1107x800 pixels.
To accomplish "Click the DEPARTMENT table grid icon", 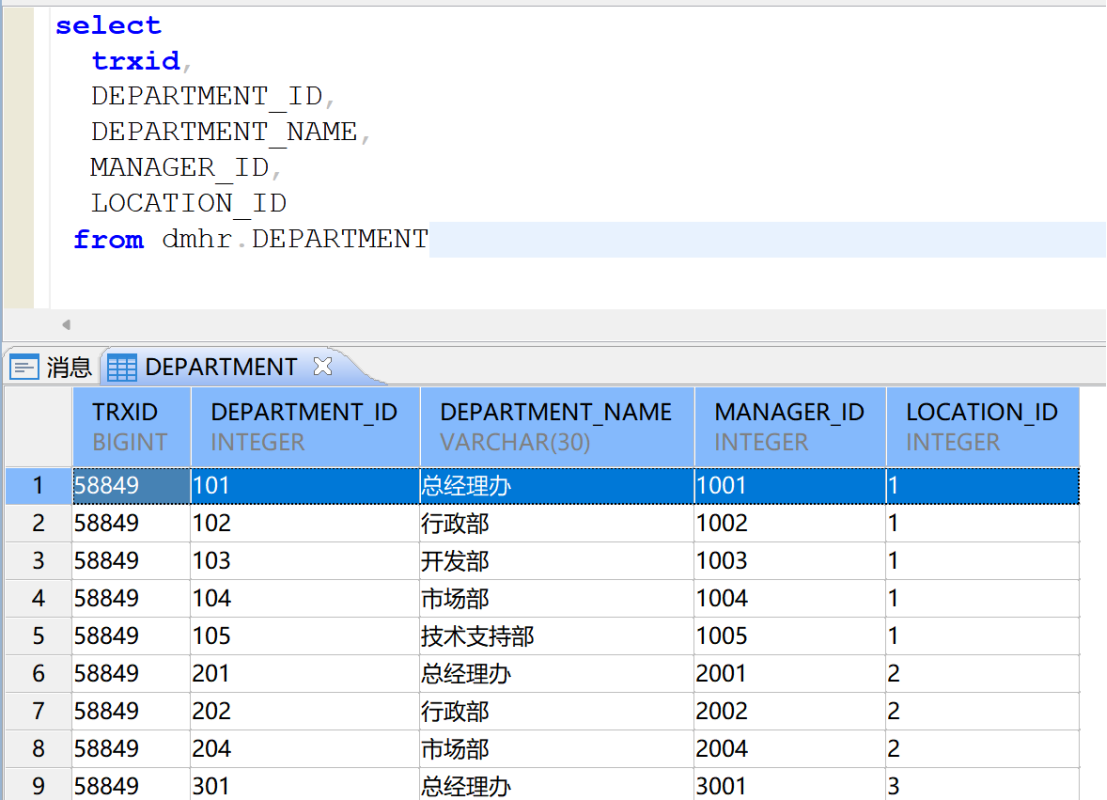I will (x=121, y=368).
